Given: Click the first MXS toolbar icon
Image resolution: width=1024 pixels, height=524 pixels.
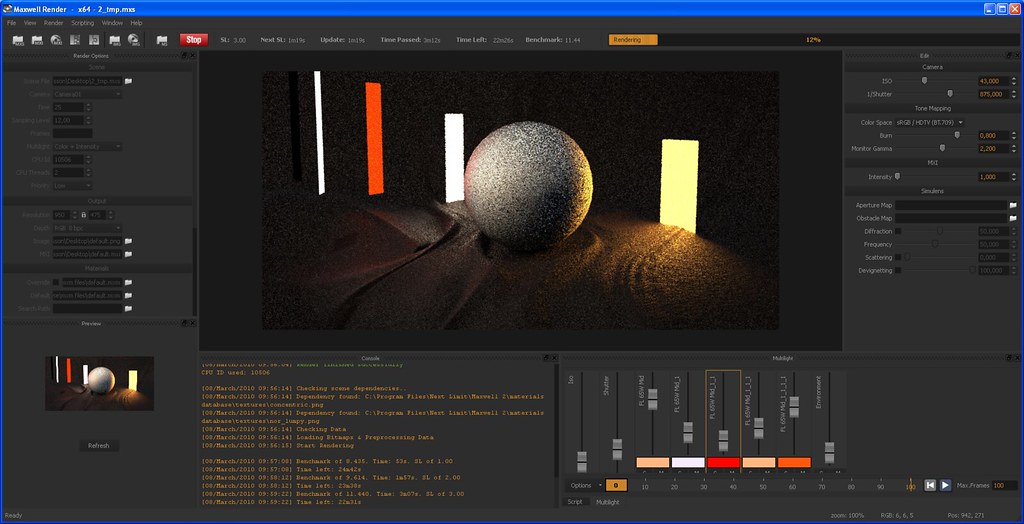Looking at the screenshot, I should click(x=18, y=40).
